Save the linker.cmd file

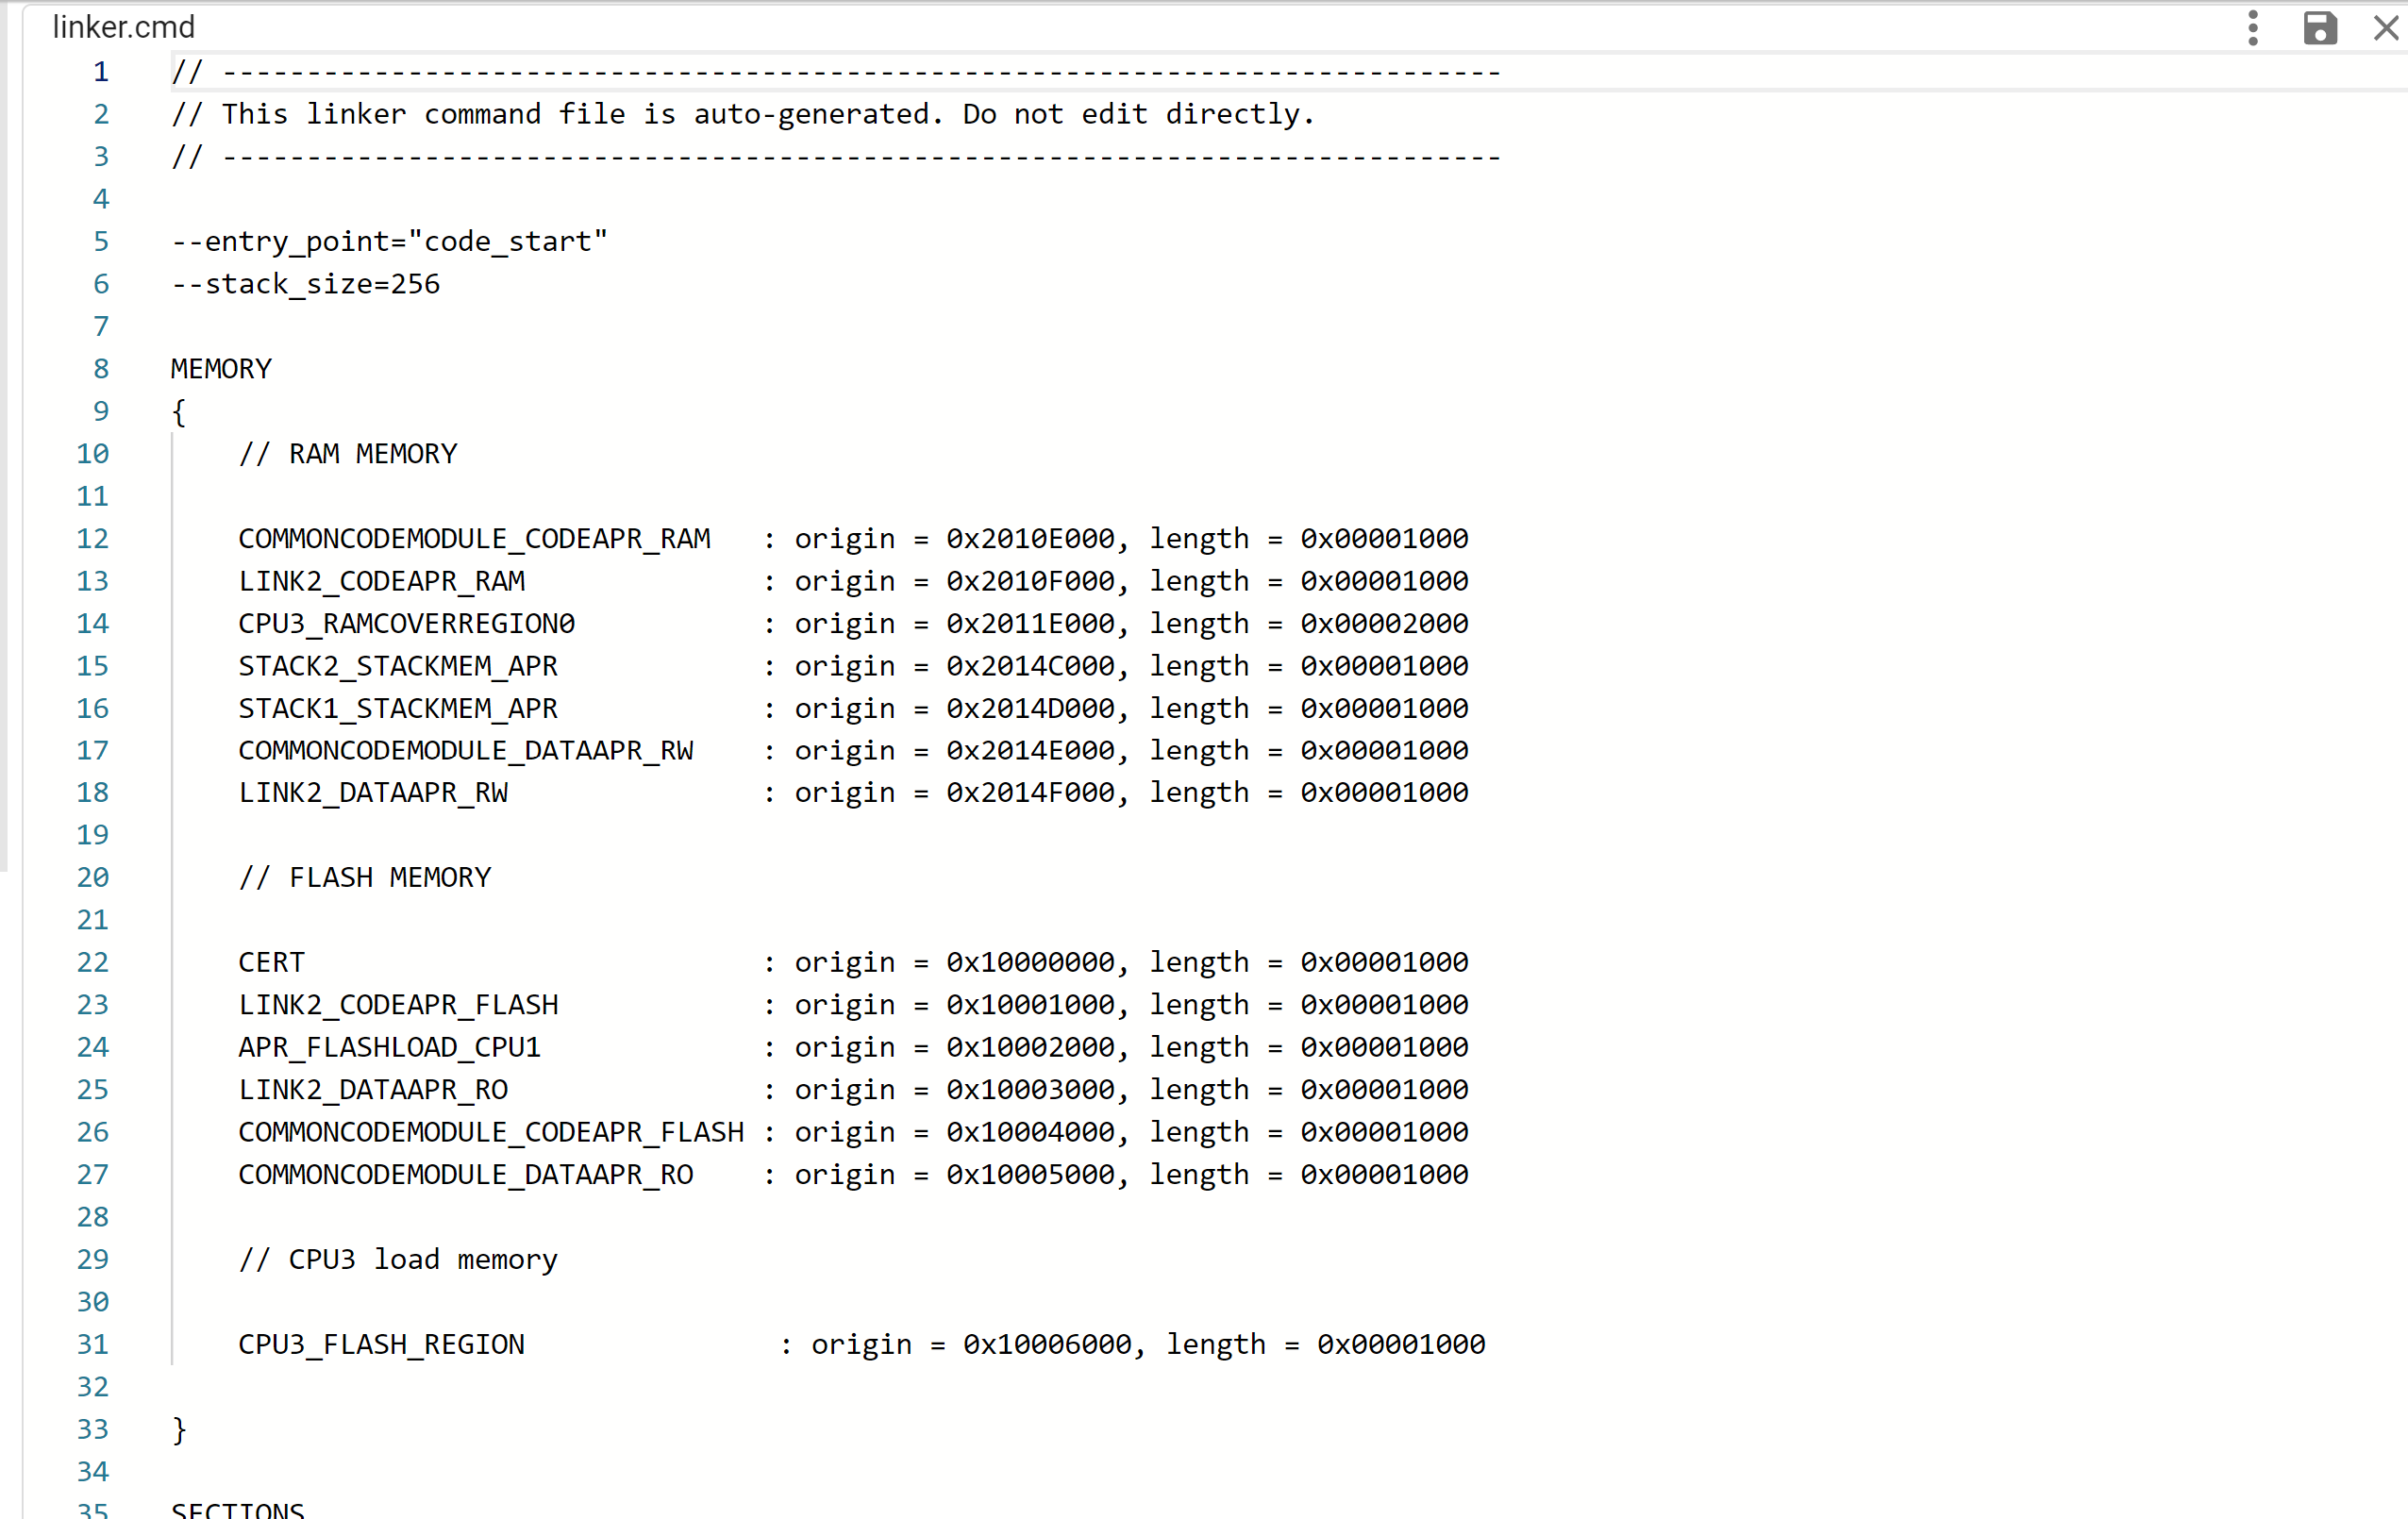pos(2320,27)
